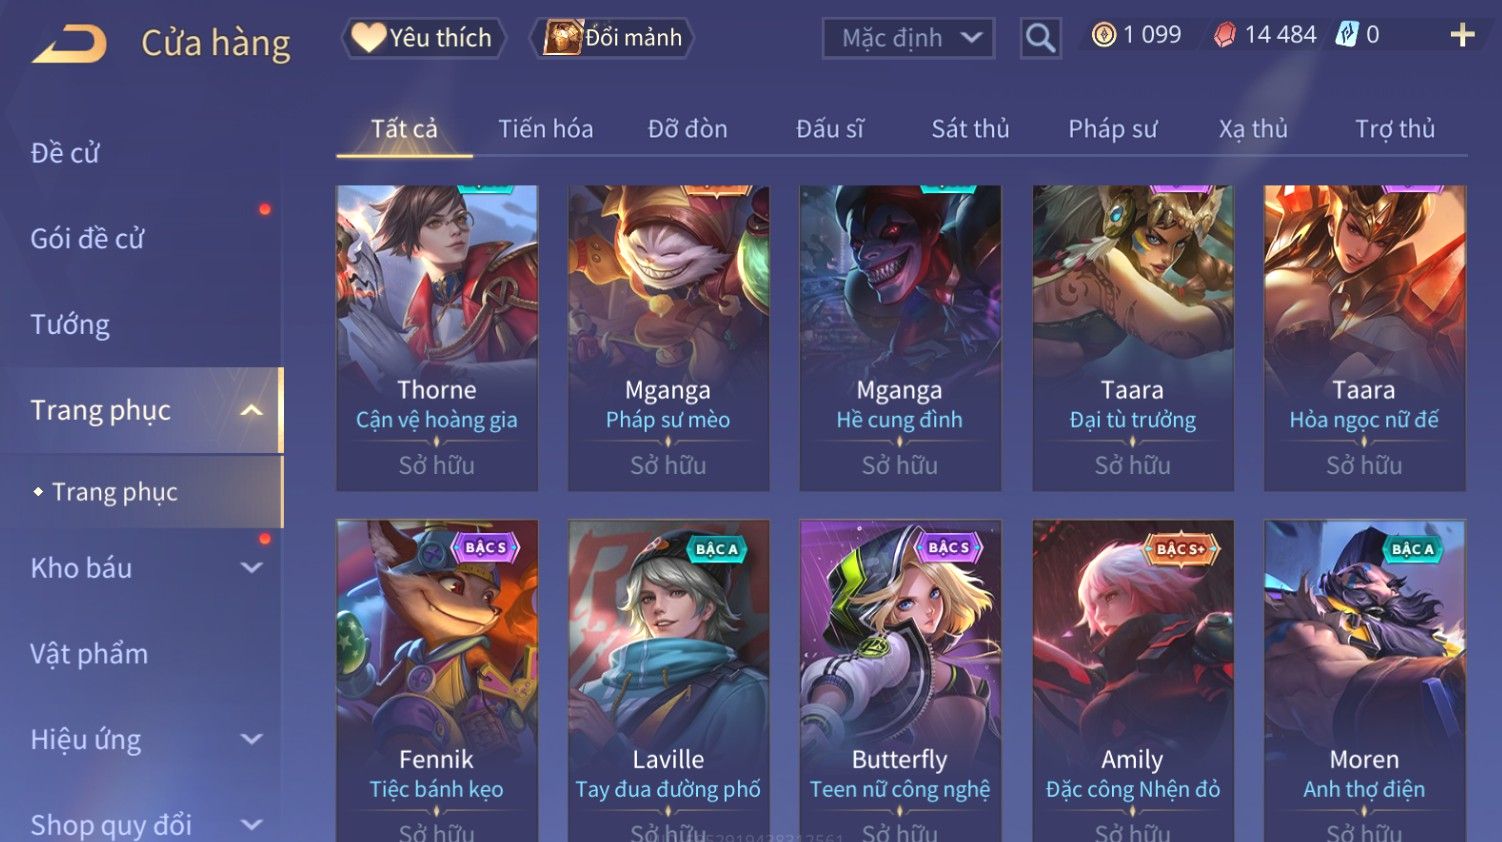Expand the Hiệu ứng sidebar section

click(252, 739)
